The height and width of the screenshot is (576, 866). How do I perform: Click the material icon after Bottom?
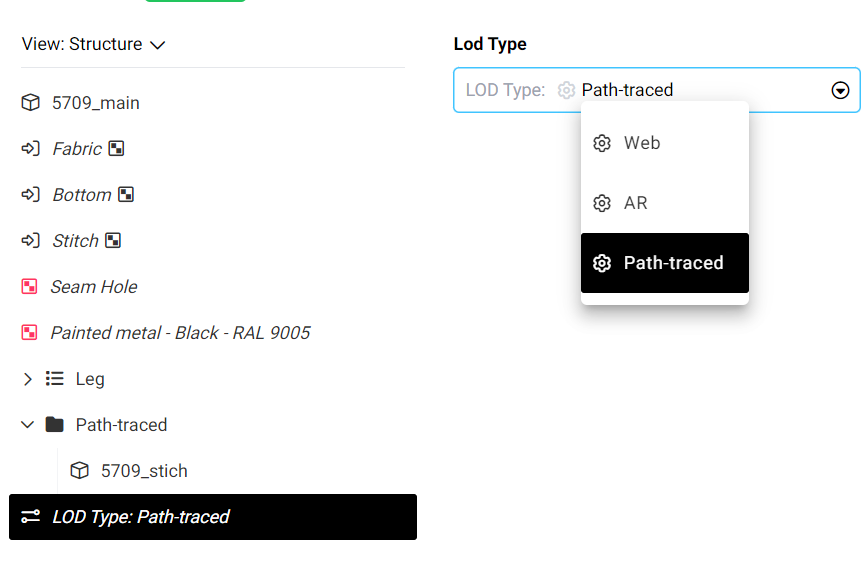tap(126, 195)
